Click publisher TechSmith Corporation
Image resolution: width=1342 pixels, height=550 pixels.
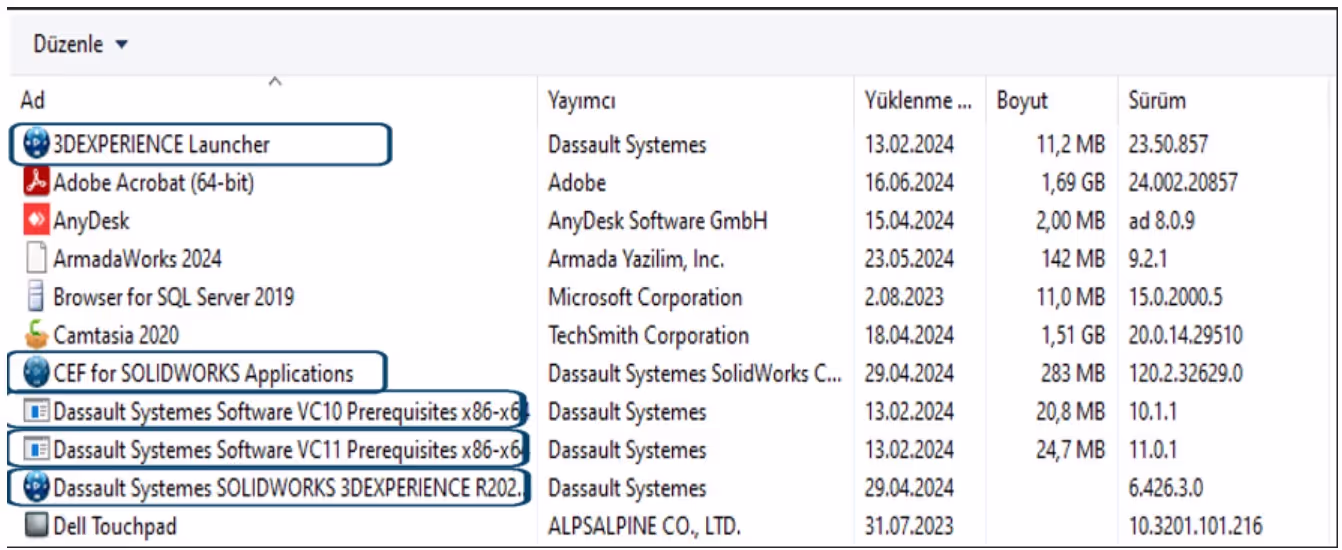648,335
